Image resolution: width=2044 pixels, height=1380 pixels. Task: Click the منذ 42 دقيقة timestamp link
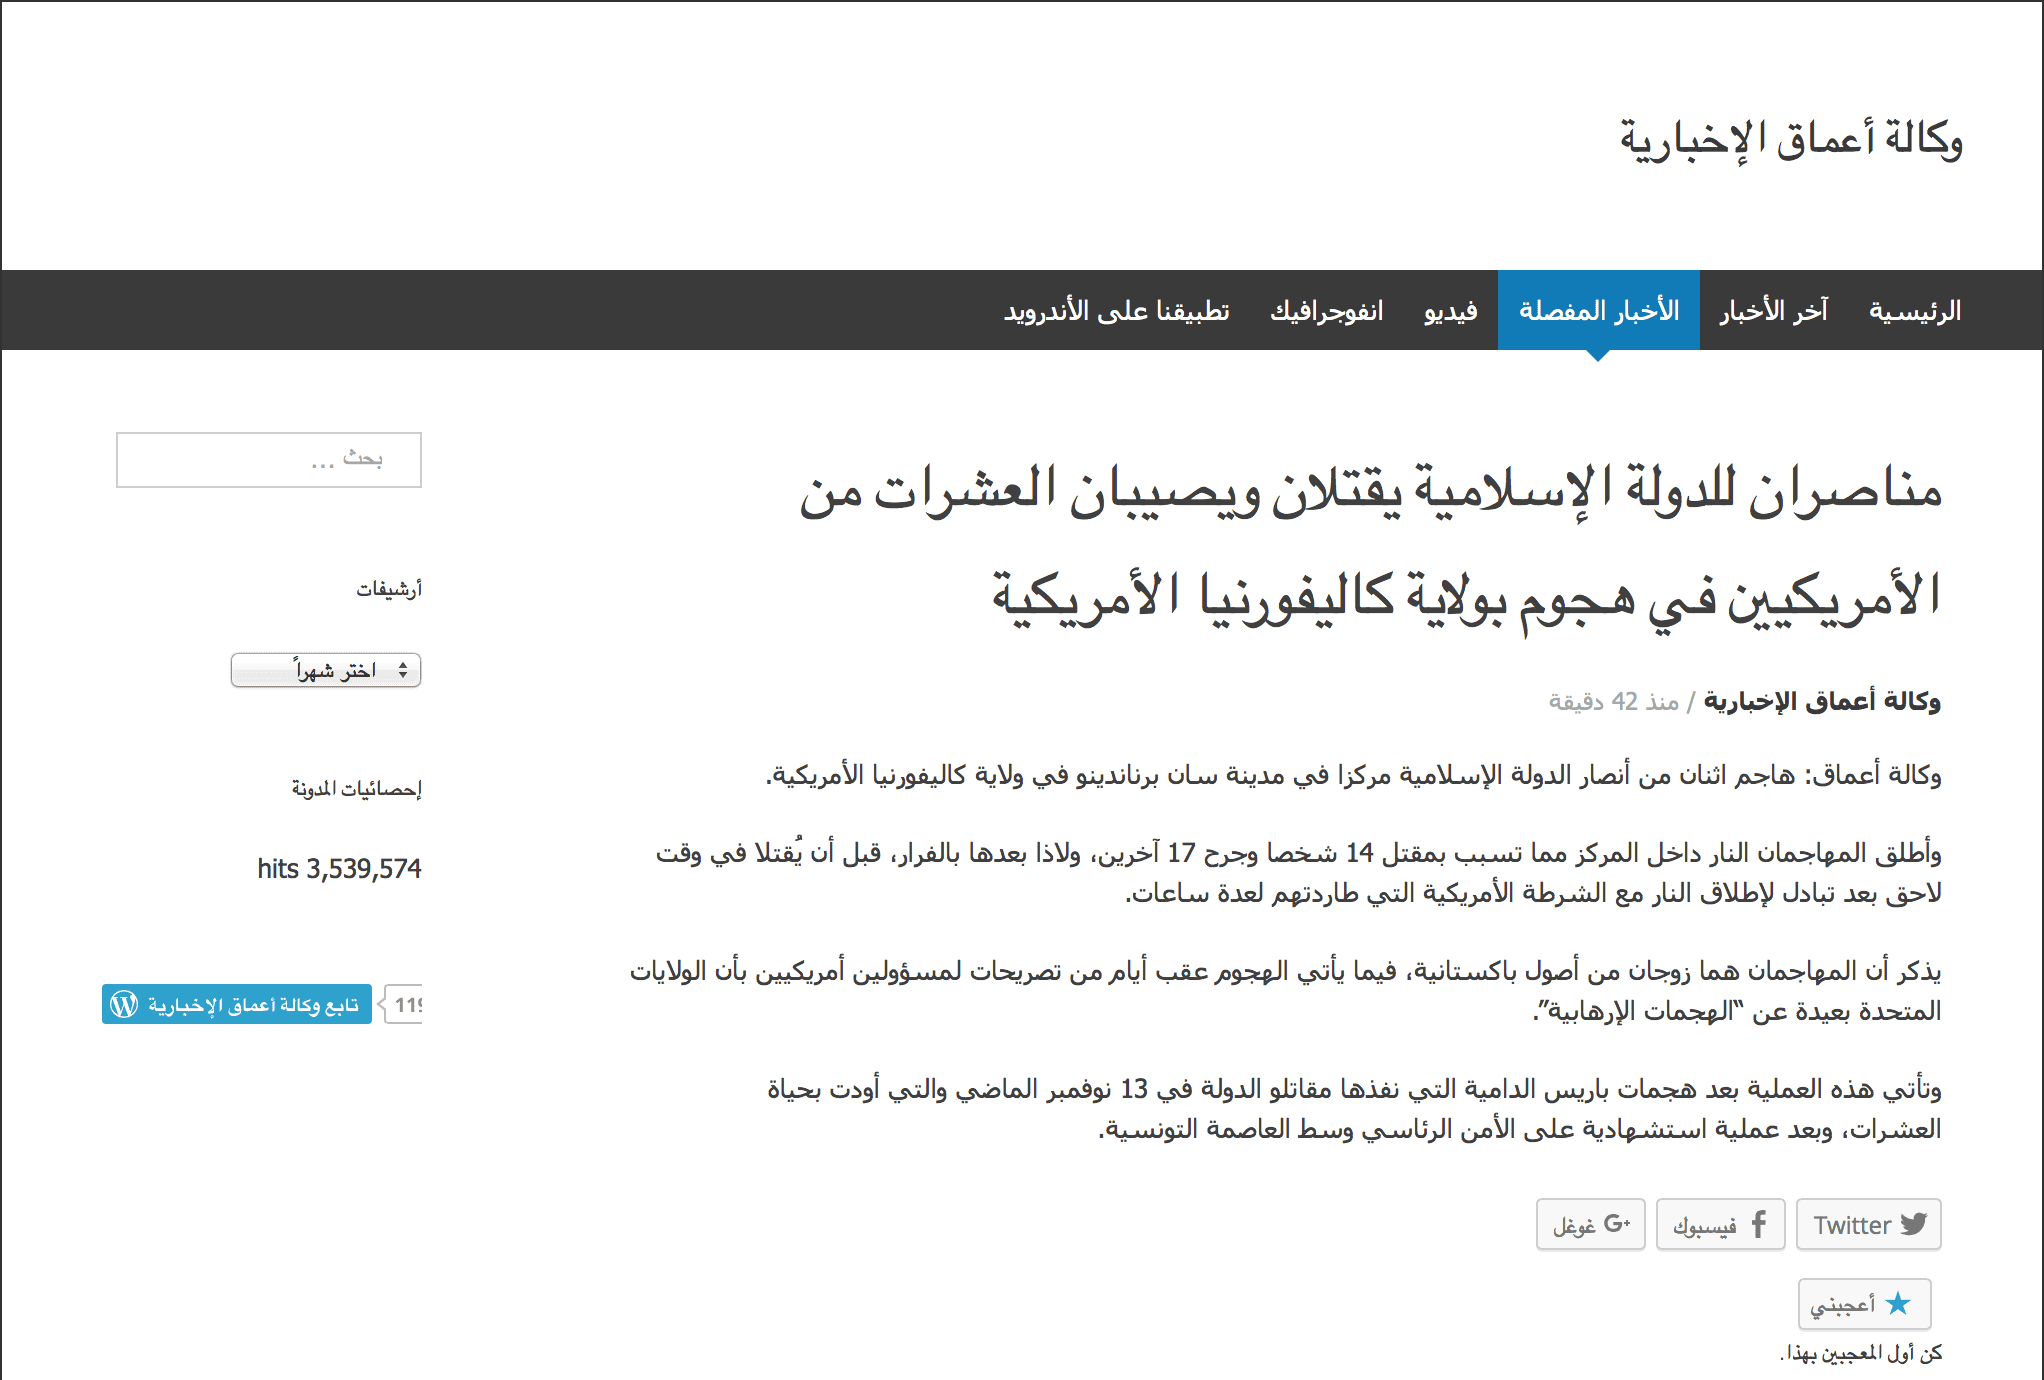[x=1613, y=701]
